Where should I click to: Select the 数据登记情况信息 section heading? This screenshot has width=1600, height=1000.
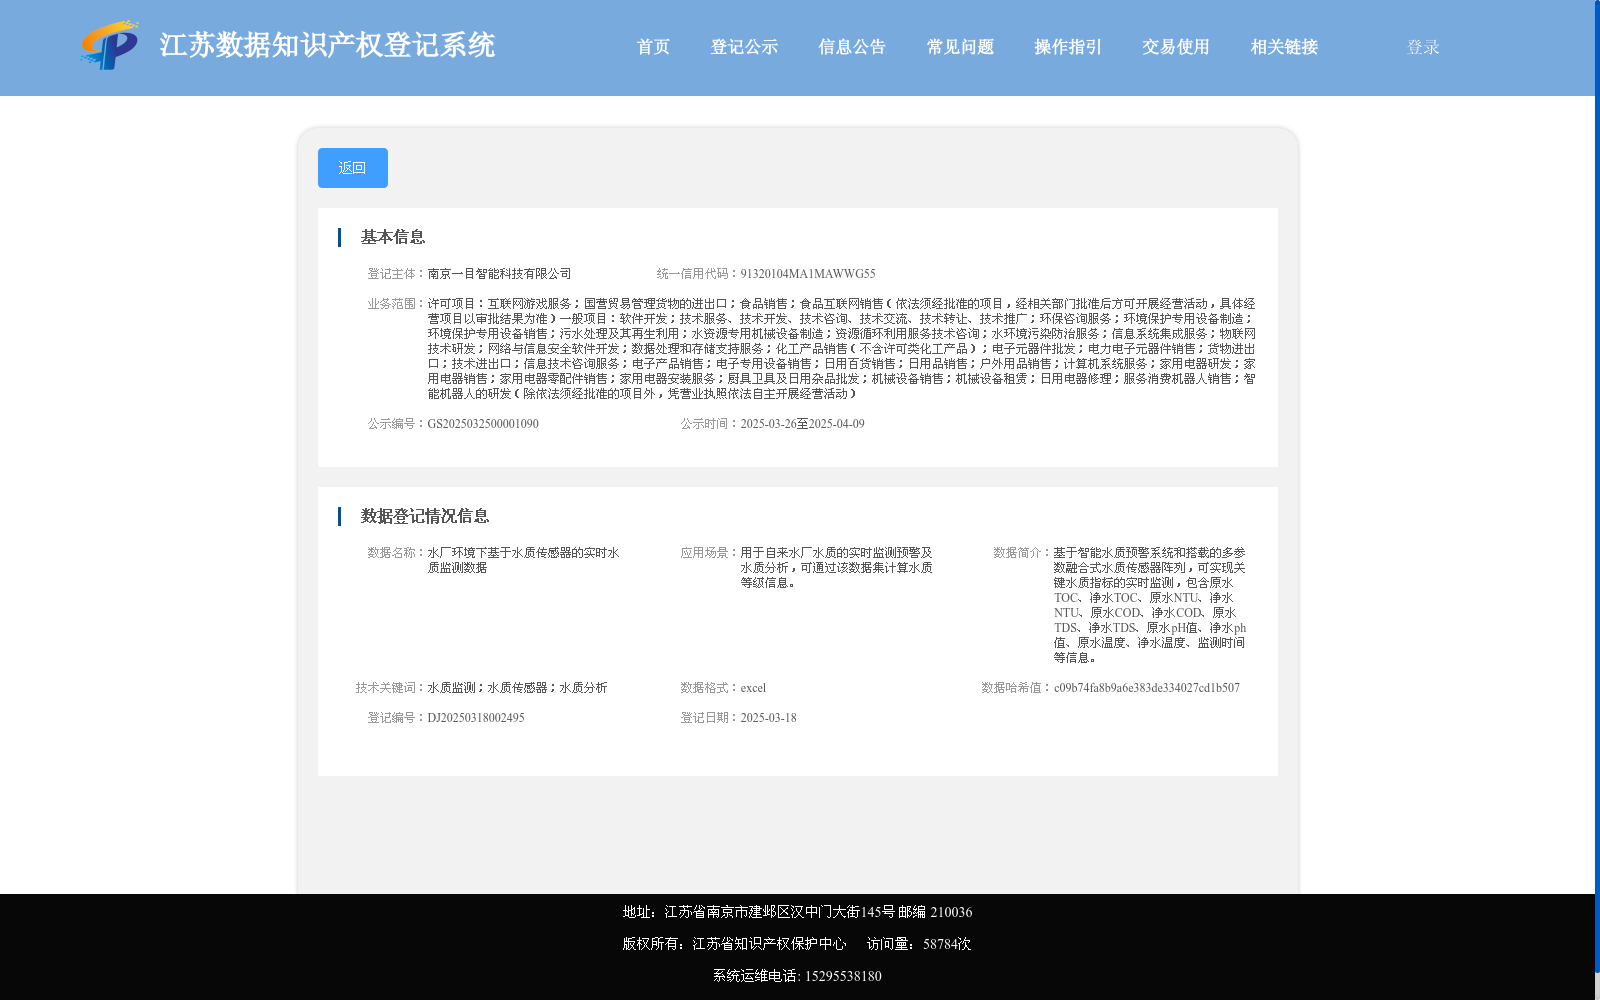point(425,516)
